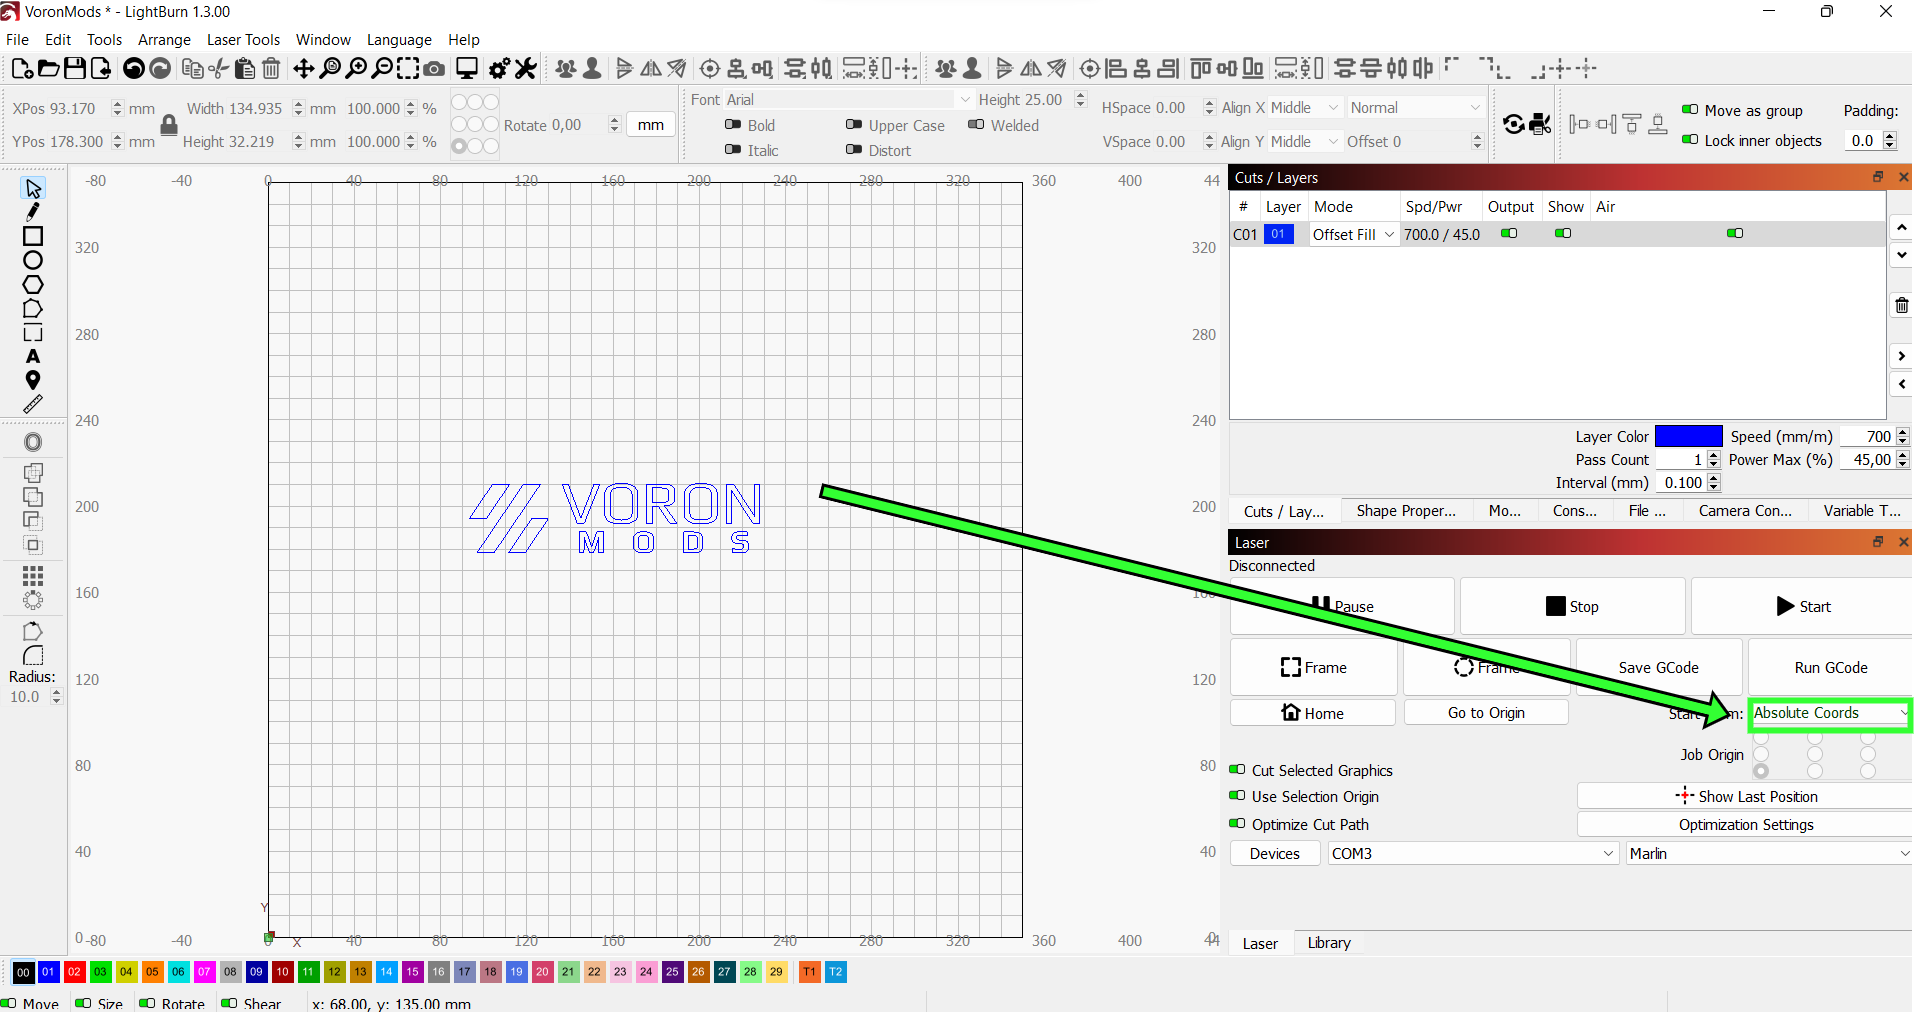Click the Redo arrow icon

(160, 68)
